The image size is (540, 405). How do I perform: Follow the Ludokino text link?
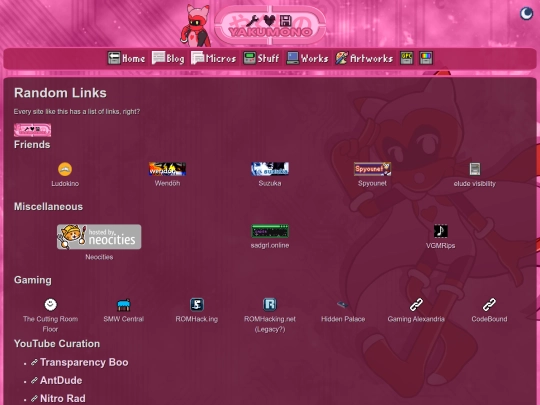(65, 184)
